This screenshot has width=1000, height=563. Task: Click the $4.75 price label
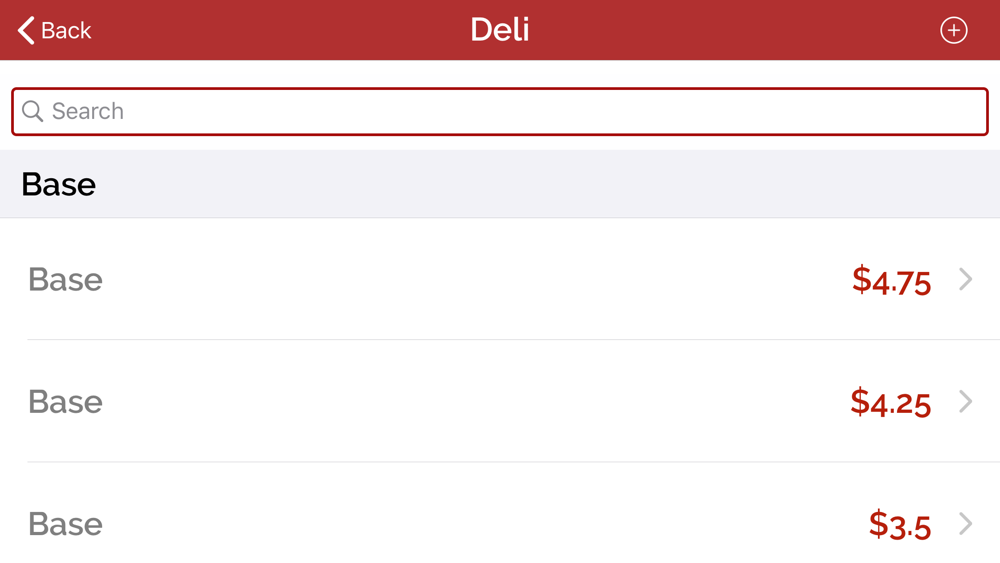coord(892,281)
